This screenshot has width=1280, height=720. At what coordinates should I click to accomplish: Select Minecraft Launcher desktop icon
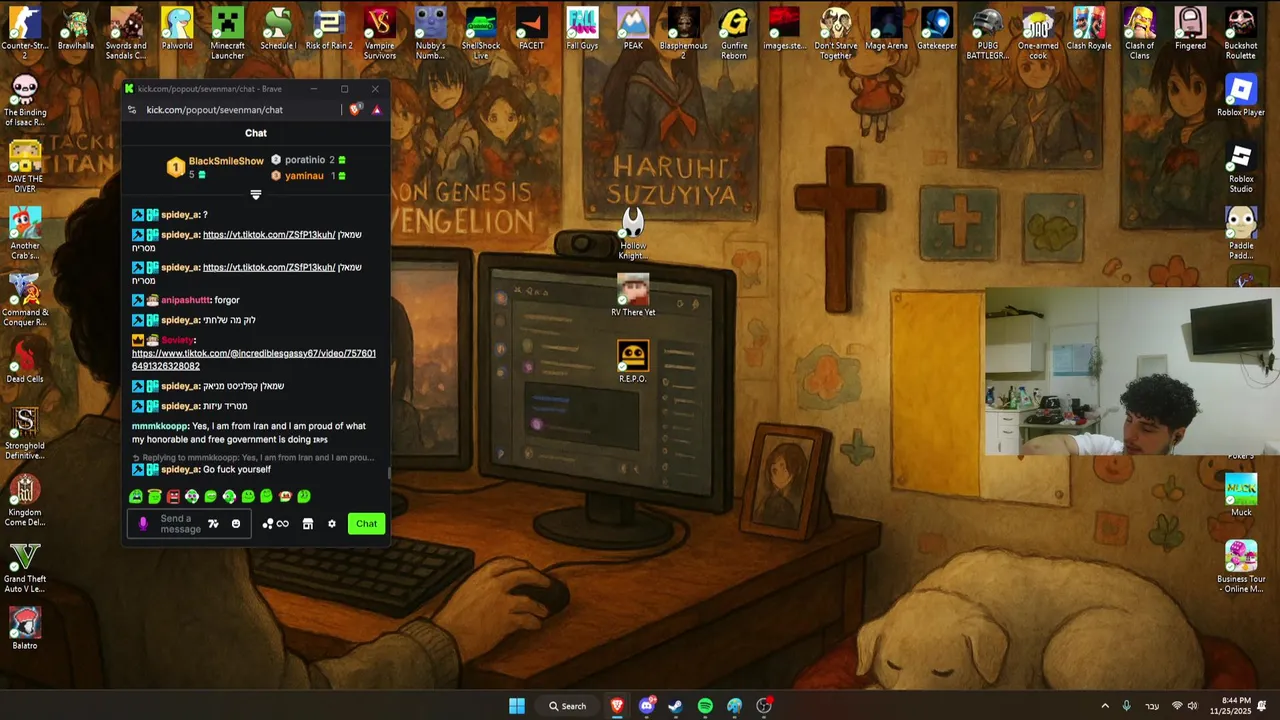click(x=227, y=34)
